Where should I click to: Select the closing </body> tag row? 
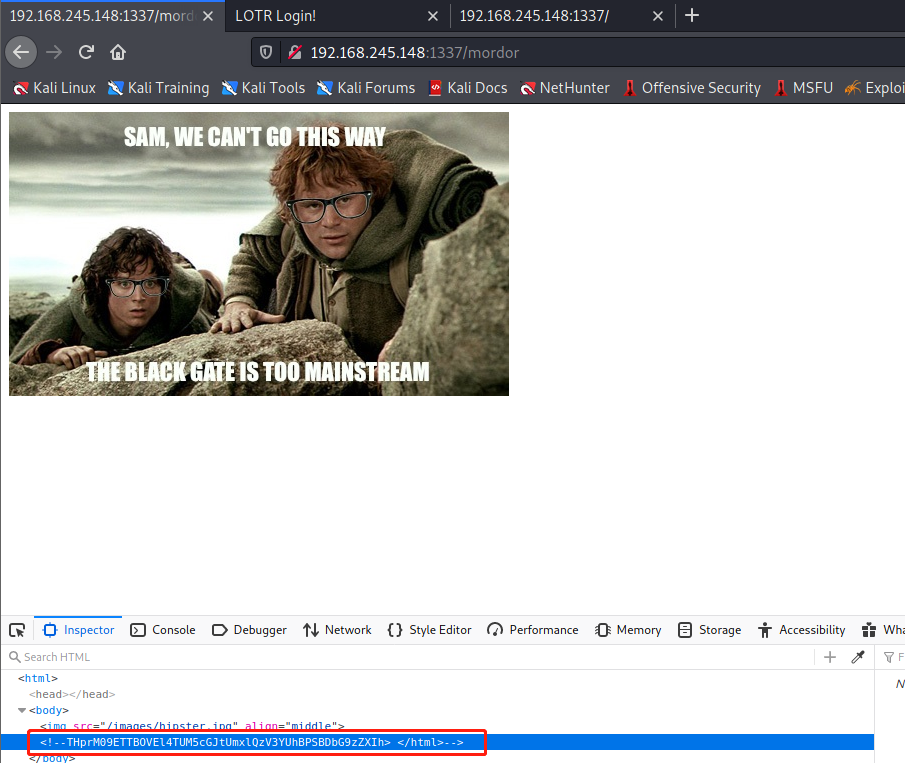click(x=52, y=758)
